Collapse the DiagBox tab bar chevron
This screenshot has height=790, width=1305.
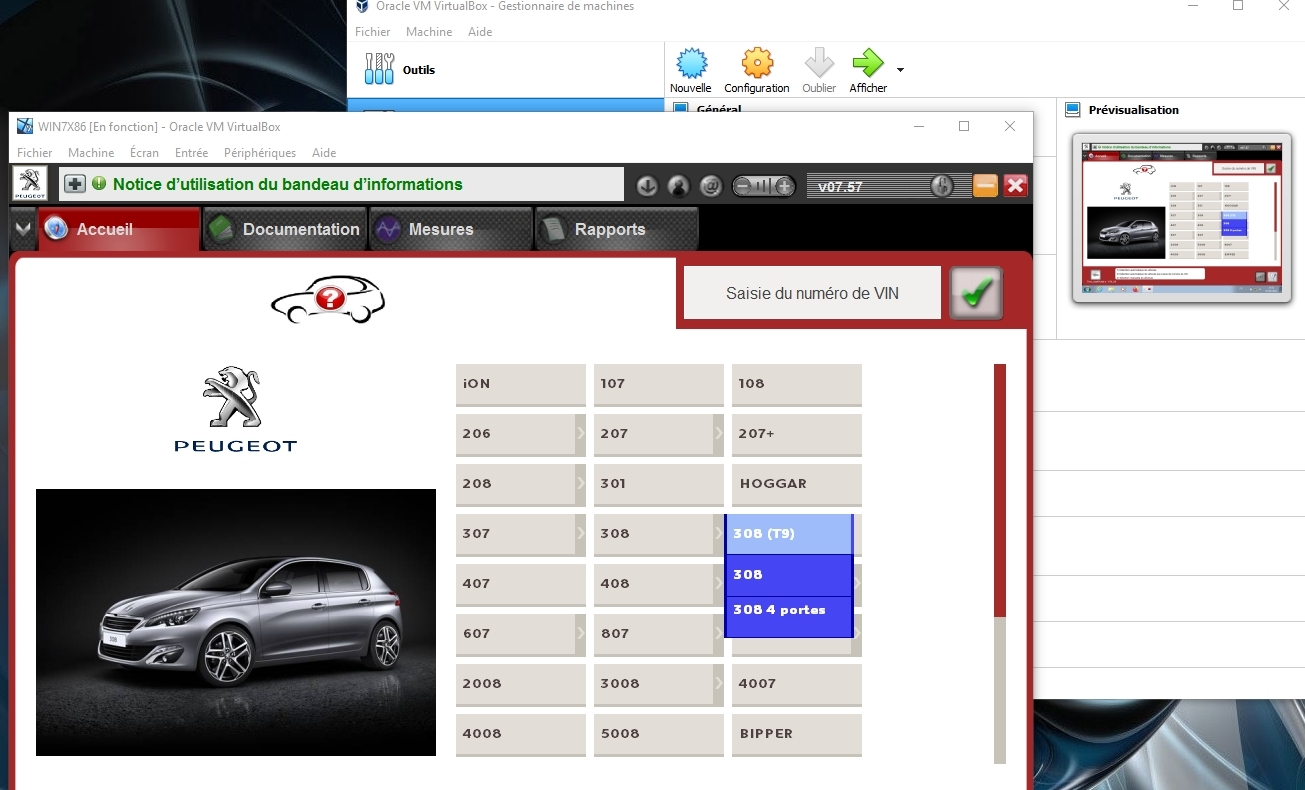coord(23,229)
